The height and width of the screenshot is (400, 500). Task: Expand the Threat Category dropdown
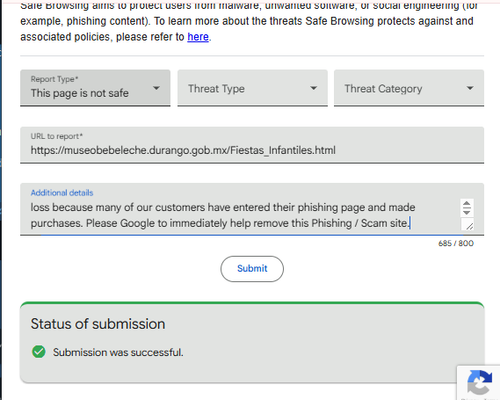409,88
